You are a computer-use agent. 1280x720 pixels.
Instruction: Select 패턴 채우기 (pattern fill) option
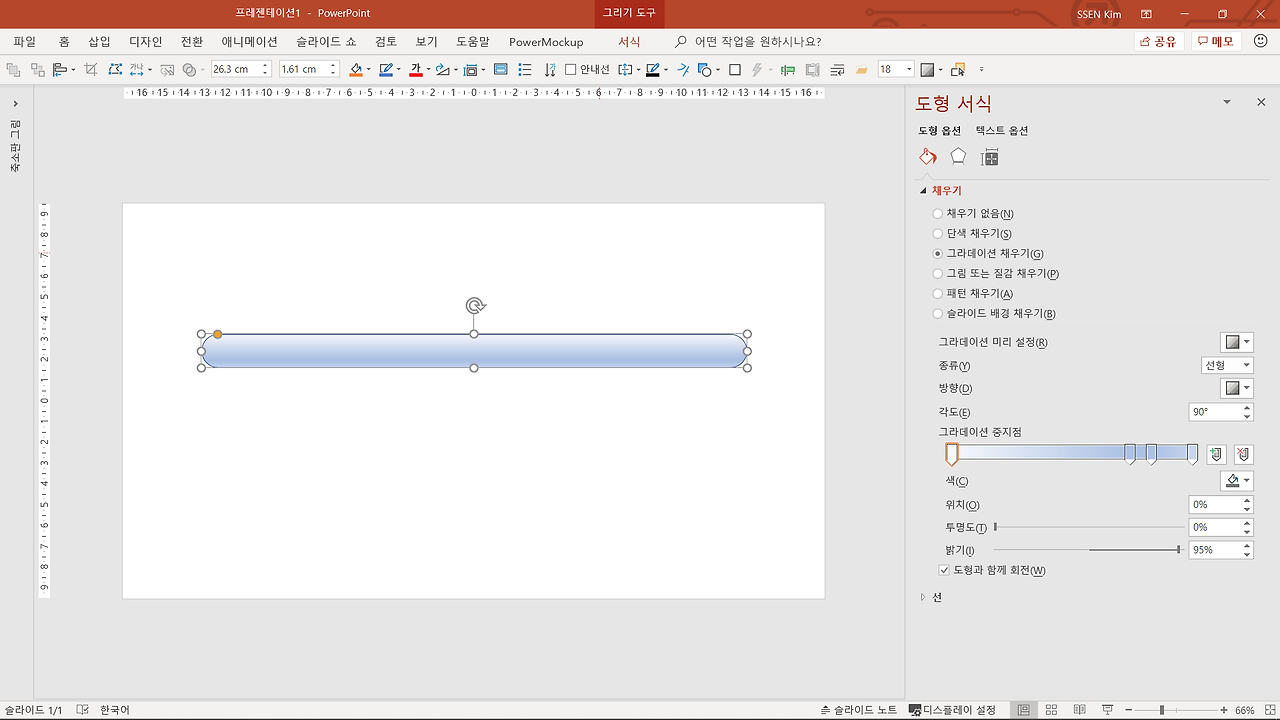coord(973,293)
